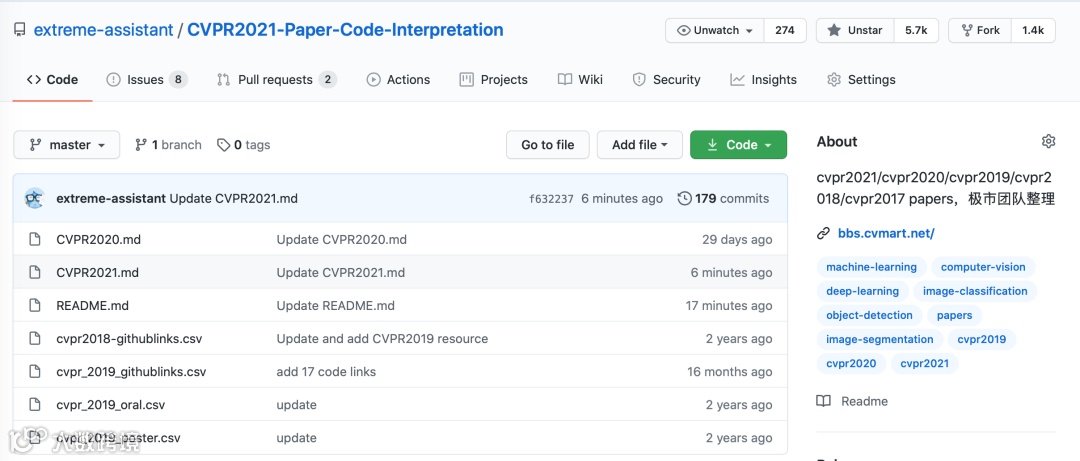Click the bbs.cvmart.net link icon
Image resolution: width=1080 pixels, height=461 pixels.
[x=824, y=233]
